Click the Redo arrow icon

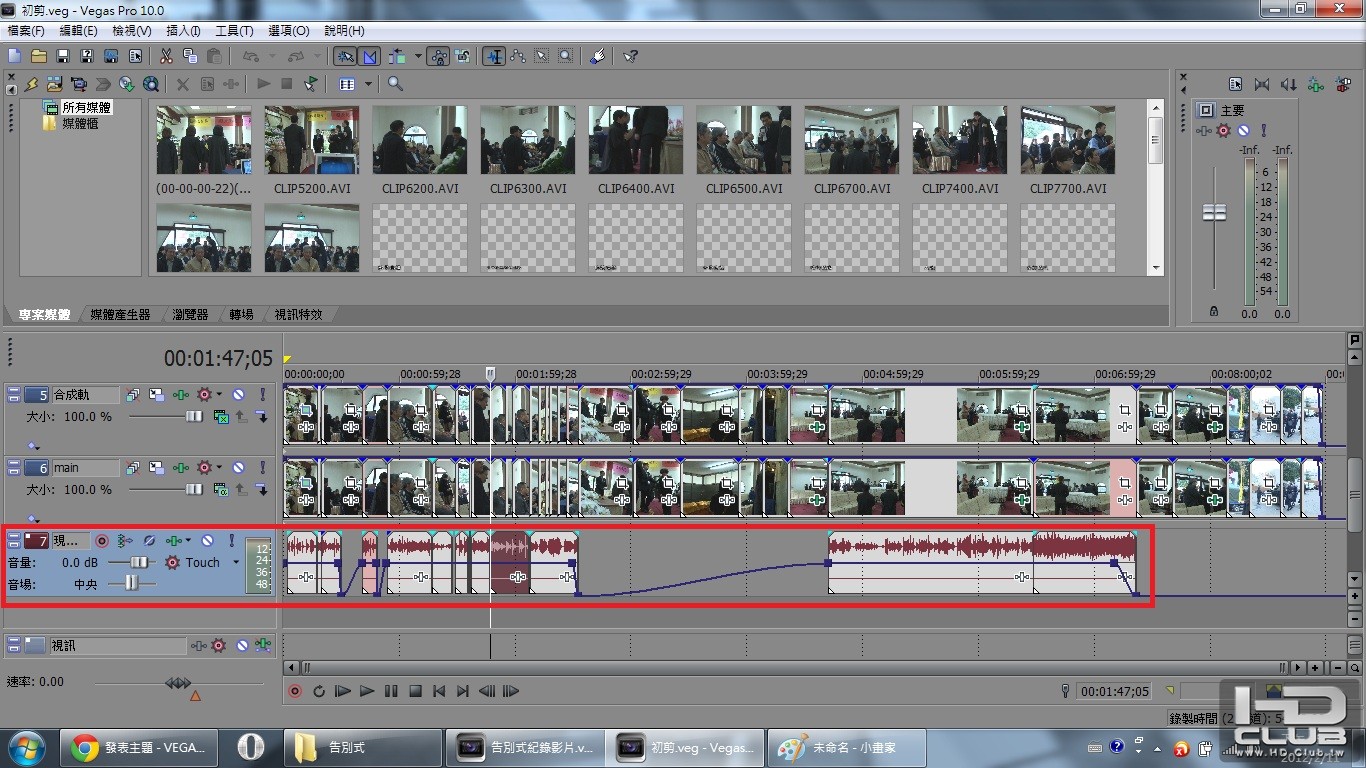[296, 56]
